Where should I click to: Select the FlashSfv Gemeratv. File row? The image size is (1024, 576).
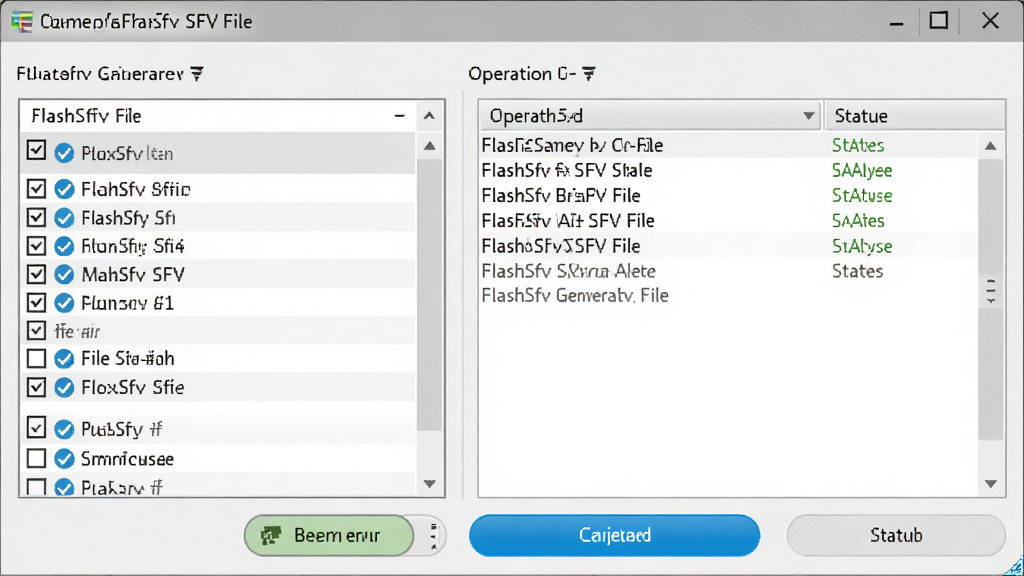click(x=728, y=296)
